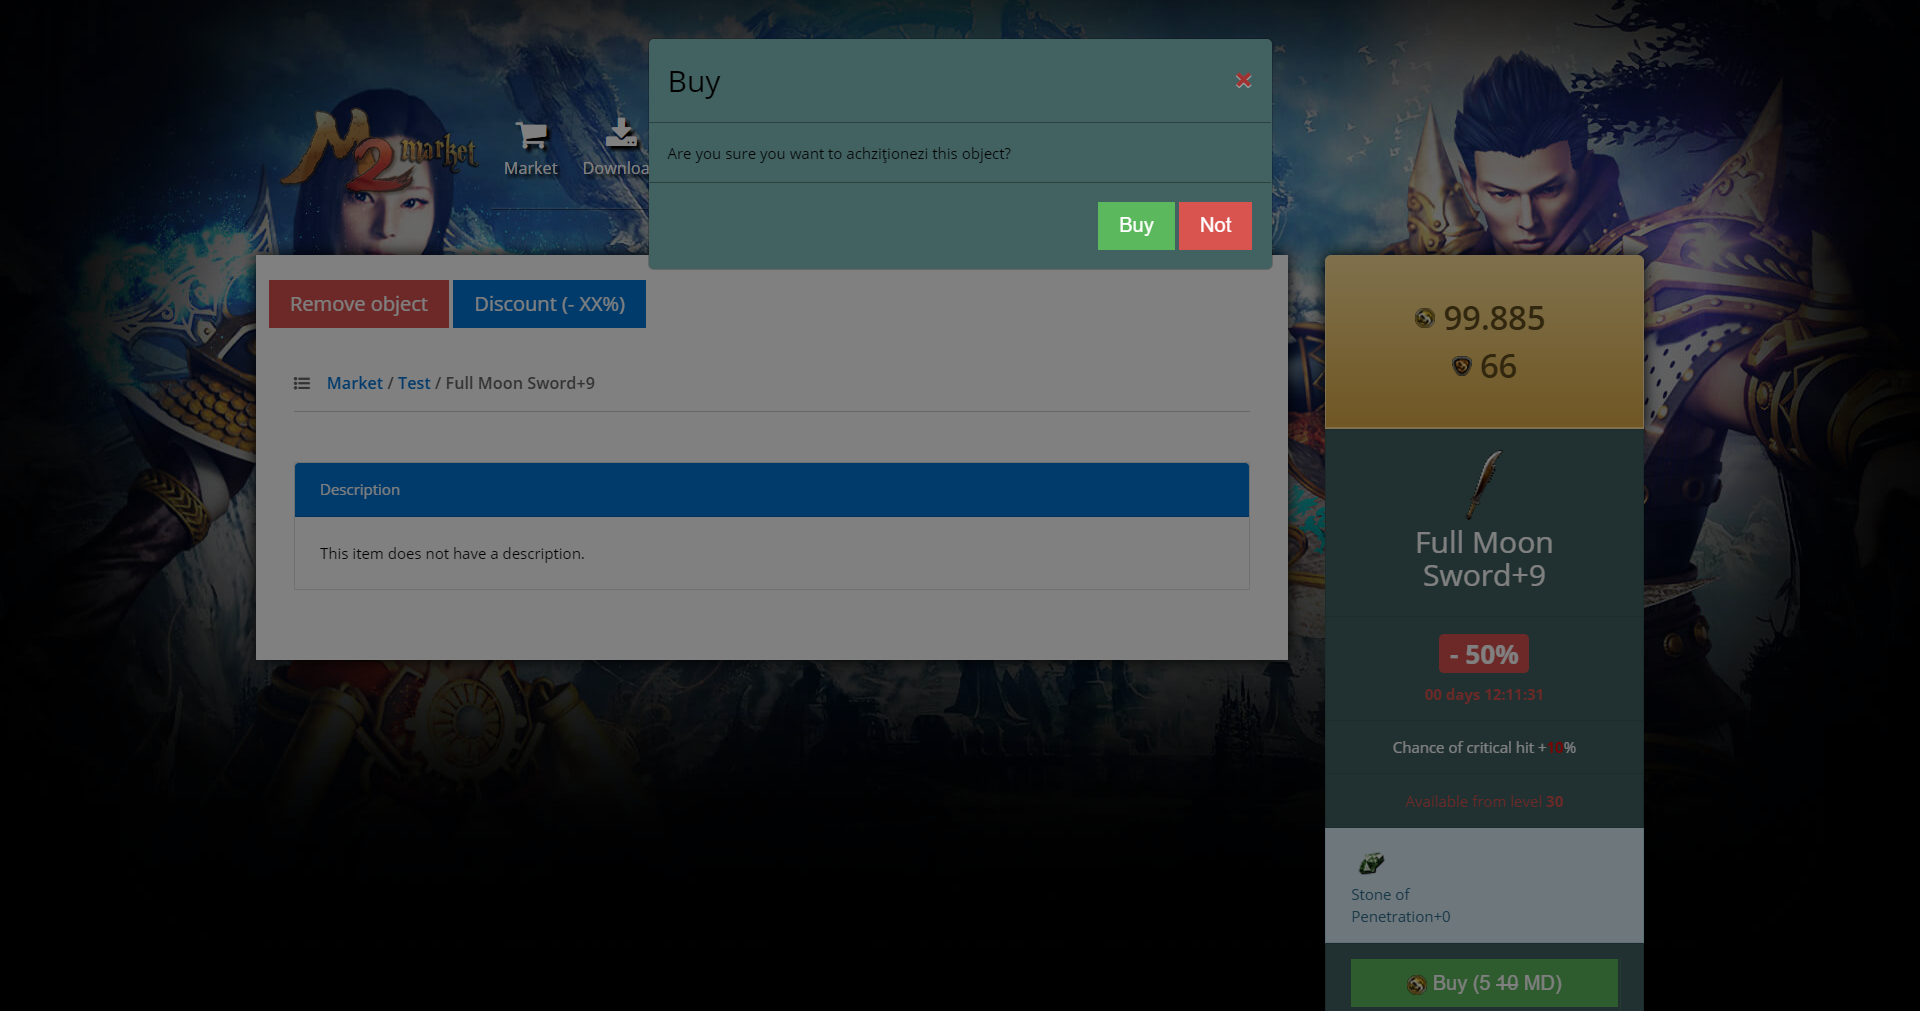The image size is (1920, 1011).
Task: Cancel purchase with the Not button
Action: tap(1214, 226)
